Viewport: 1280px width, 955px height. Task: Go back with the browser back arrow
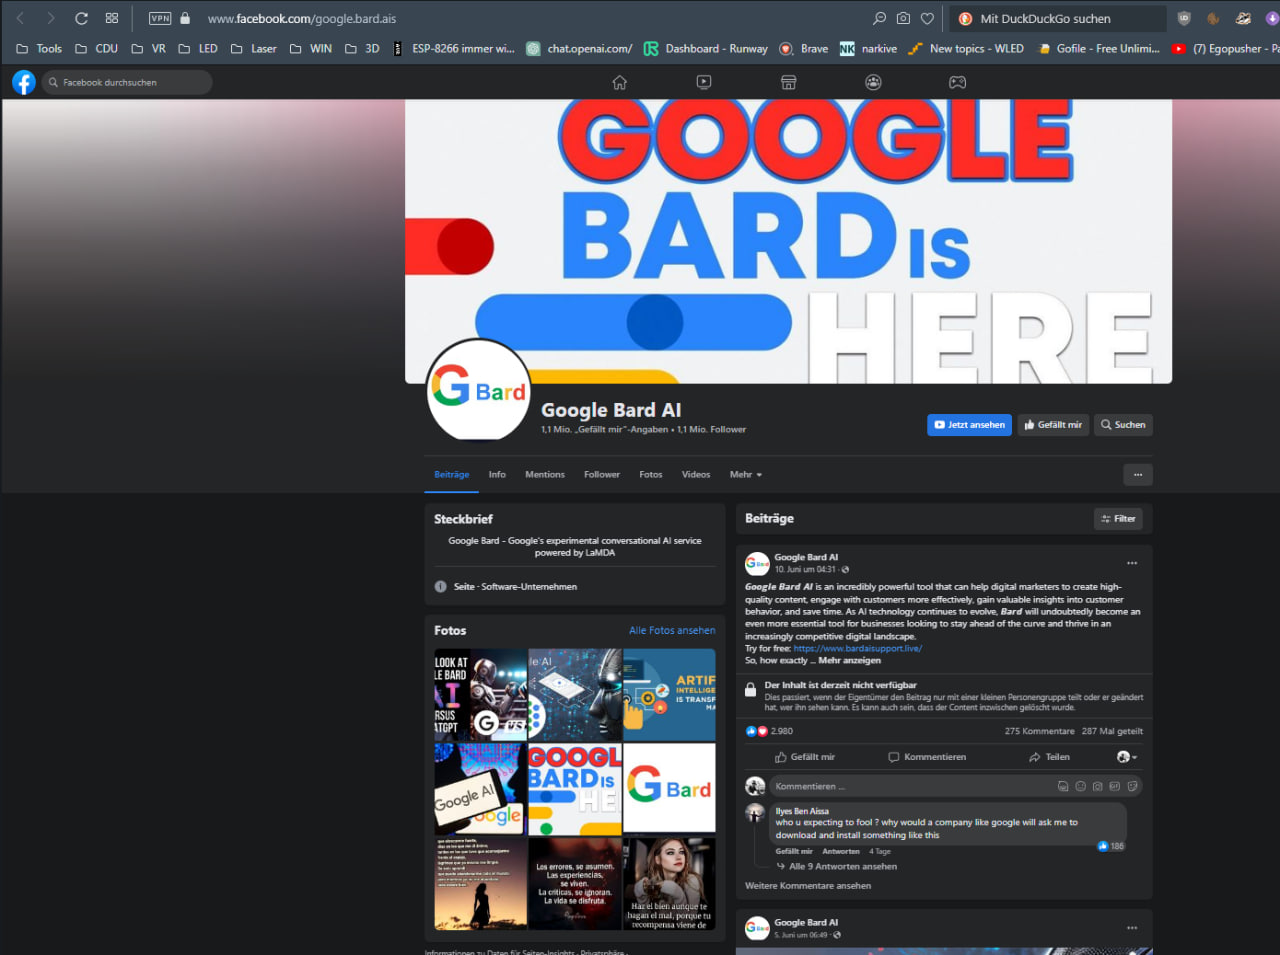point(20,18)
